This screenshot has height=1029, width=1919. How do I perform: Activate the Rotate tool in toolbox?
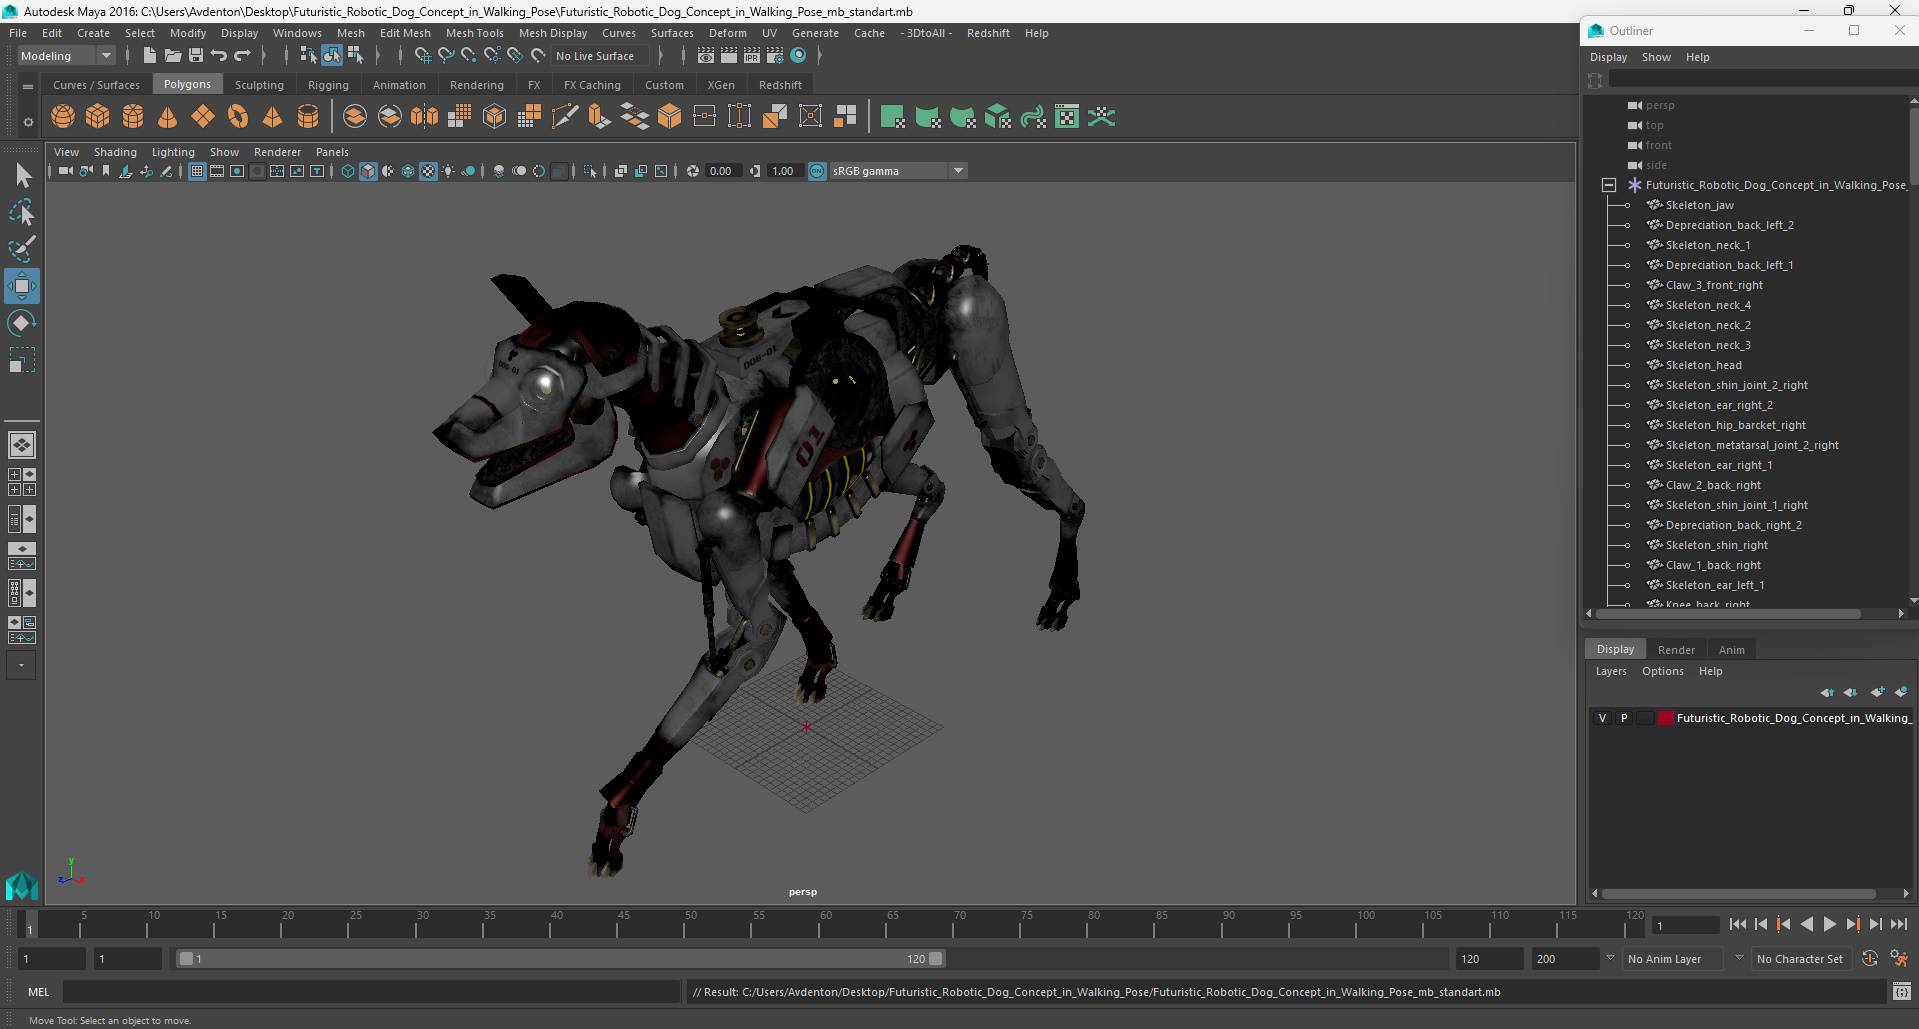pyautogui.click(x=22, y=323)
